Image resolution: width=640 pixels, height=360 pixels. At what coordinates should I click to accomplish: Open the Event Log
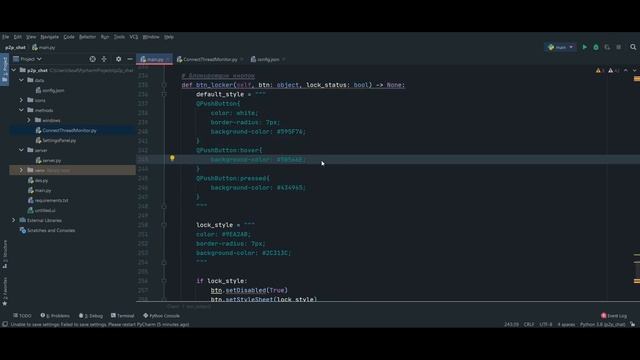click(614, 316)
